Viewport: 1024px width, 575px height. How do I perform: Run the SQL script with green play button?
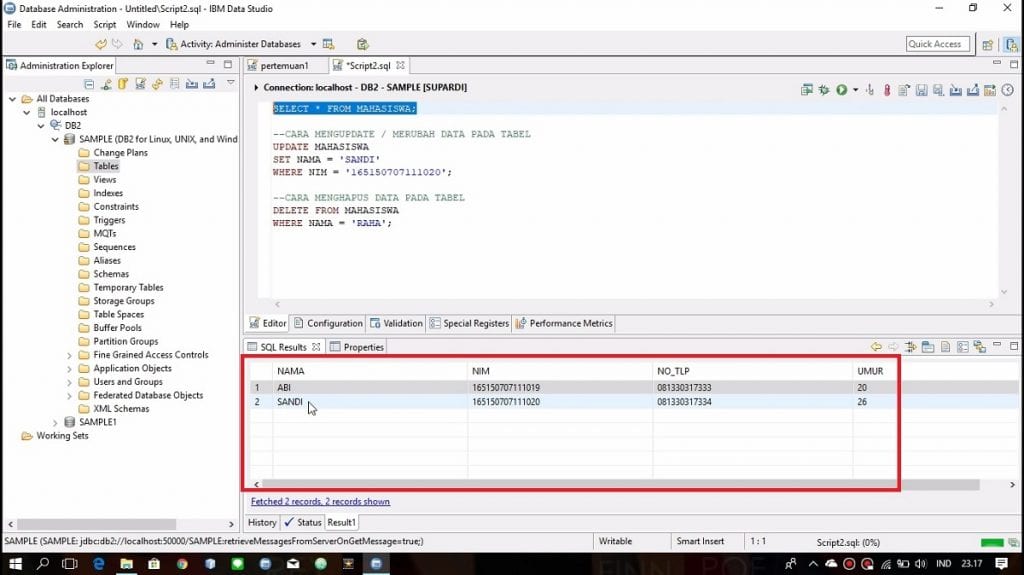(841, 90)
